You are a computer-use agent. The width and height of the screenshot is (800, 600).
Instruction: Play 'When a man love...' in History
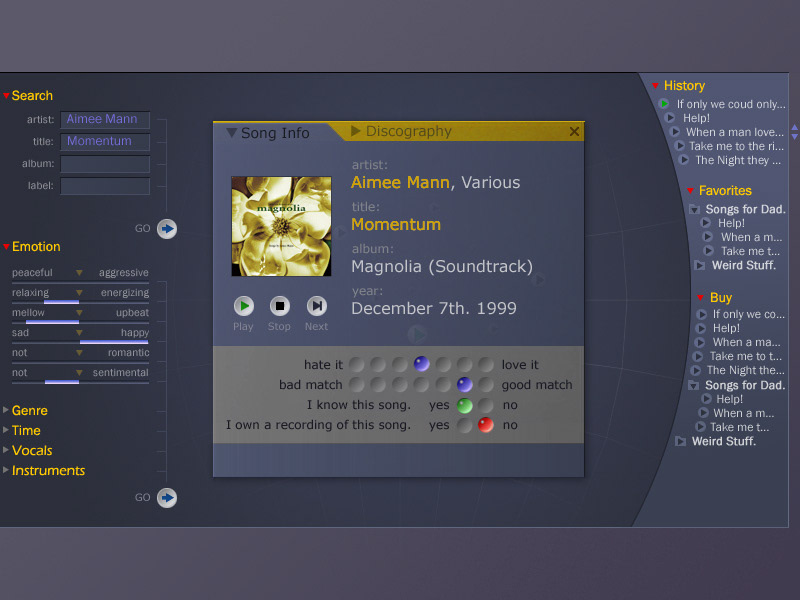674,132
